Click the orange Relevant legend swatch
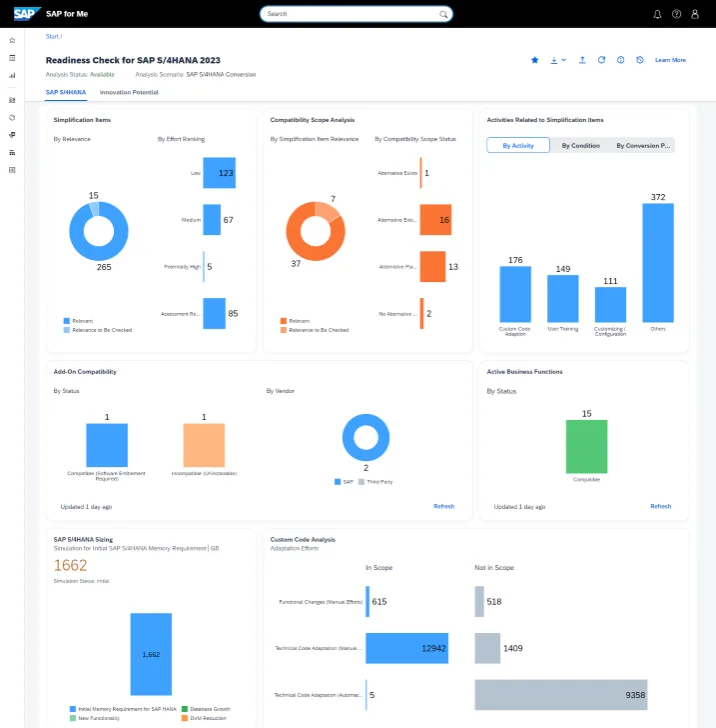Screen dimensions: 716x728 click(283, 321)
